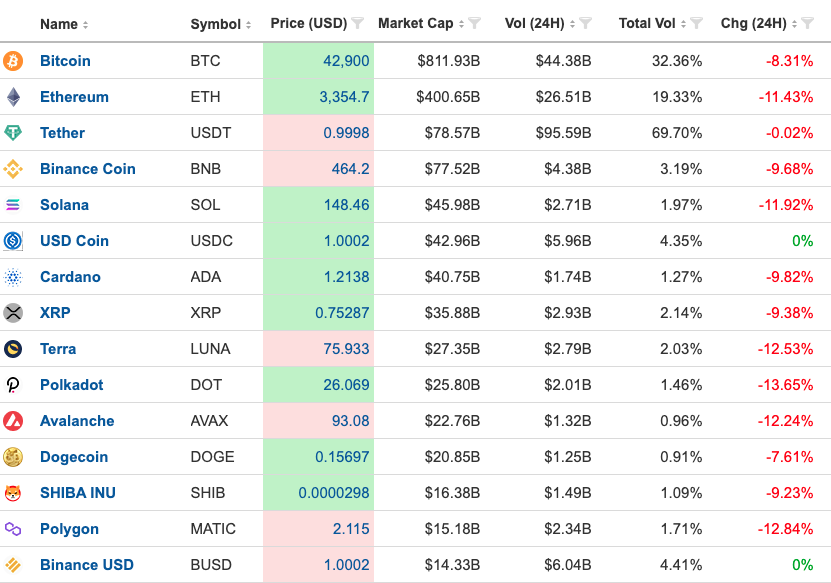Click Avalanche change -12.24%

(785, 421)
